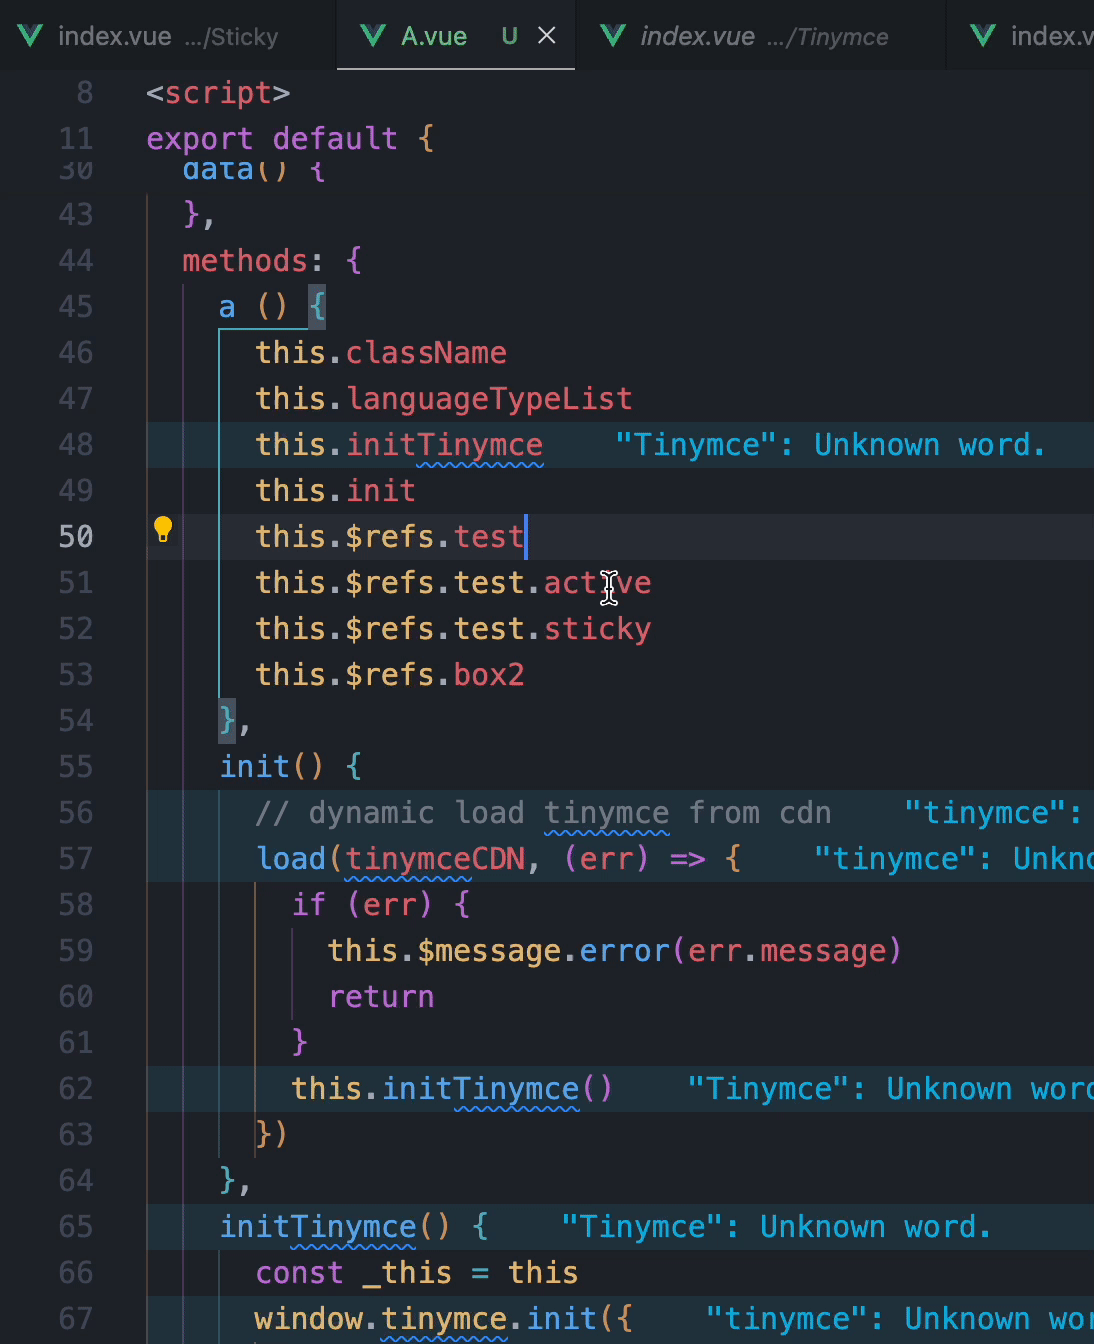Screen dimensions: 1094x1344
Task: Click 'init' after this on line 49
Action: click(x=381, y=491)
